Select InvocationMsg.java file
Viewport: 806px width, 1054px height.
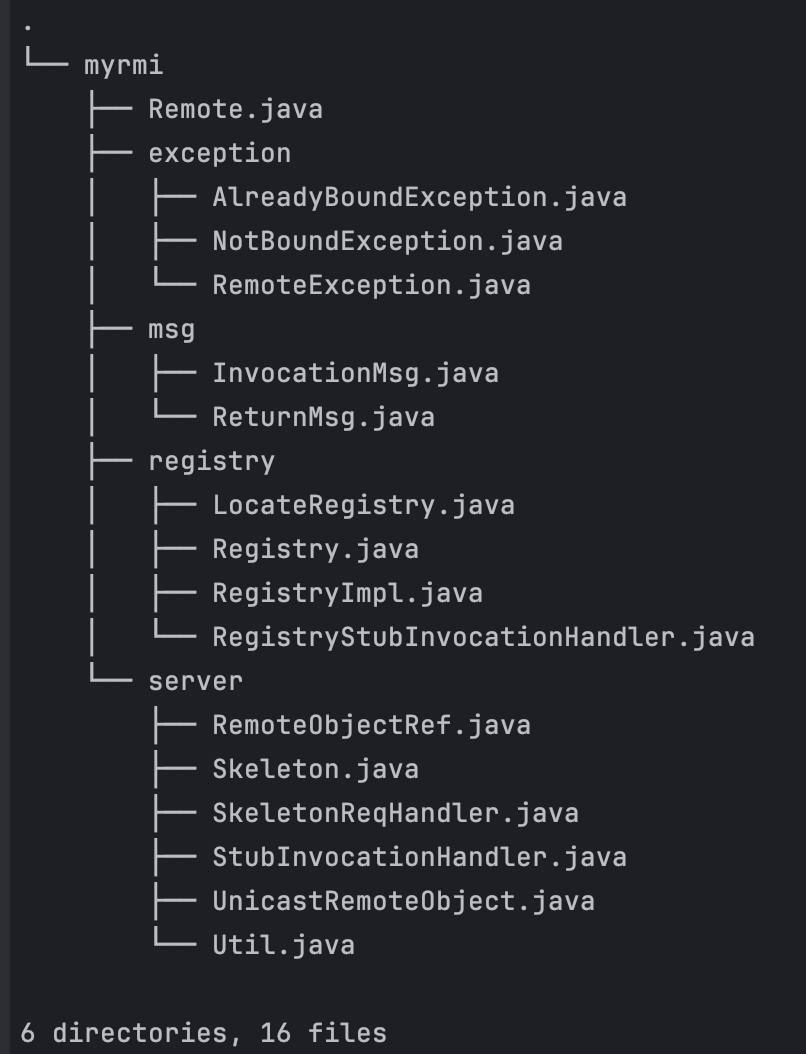tap(355, 373)
